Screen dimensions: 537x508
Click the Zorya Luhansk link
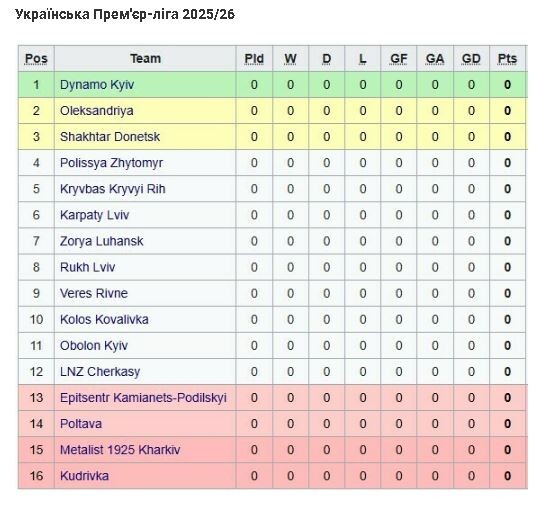click(101, 241)
